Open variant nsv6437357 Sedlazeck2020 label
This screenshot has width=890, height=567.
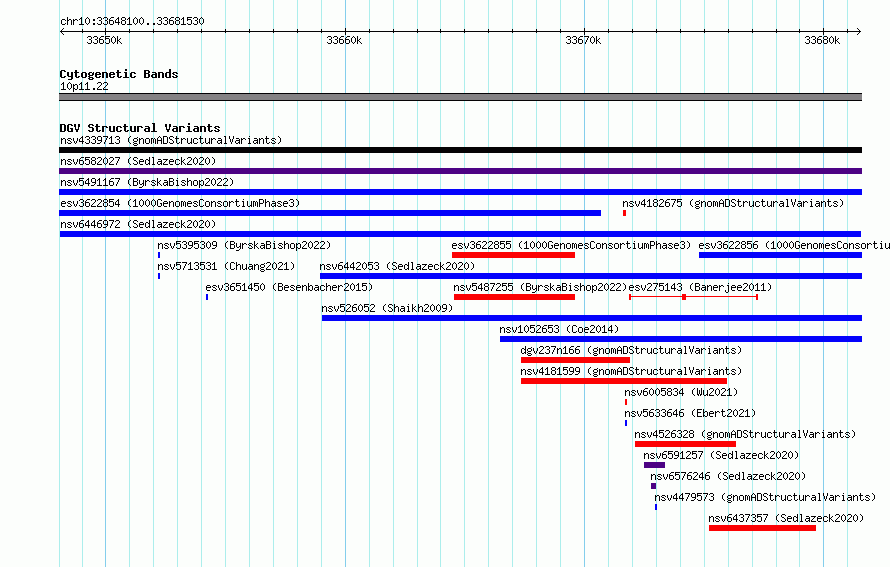(786, 518)
